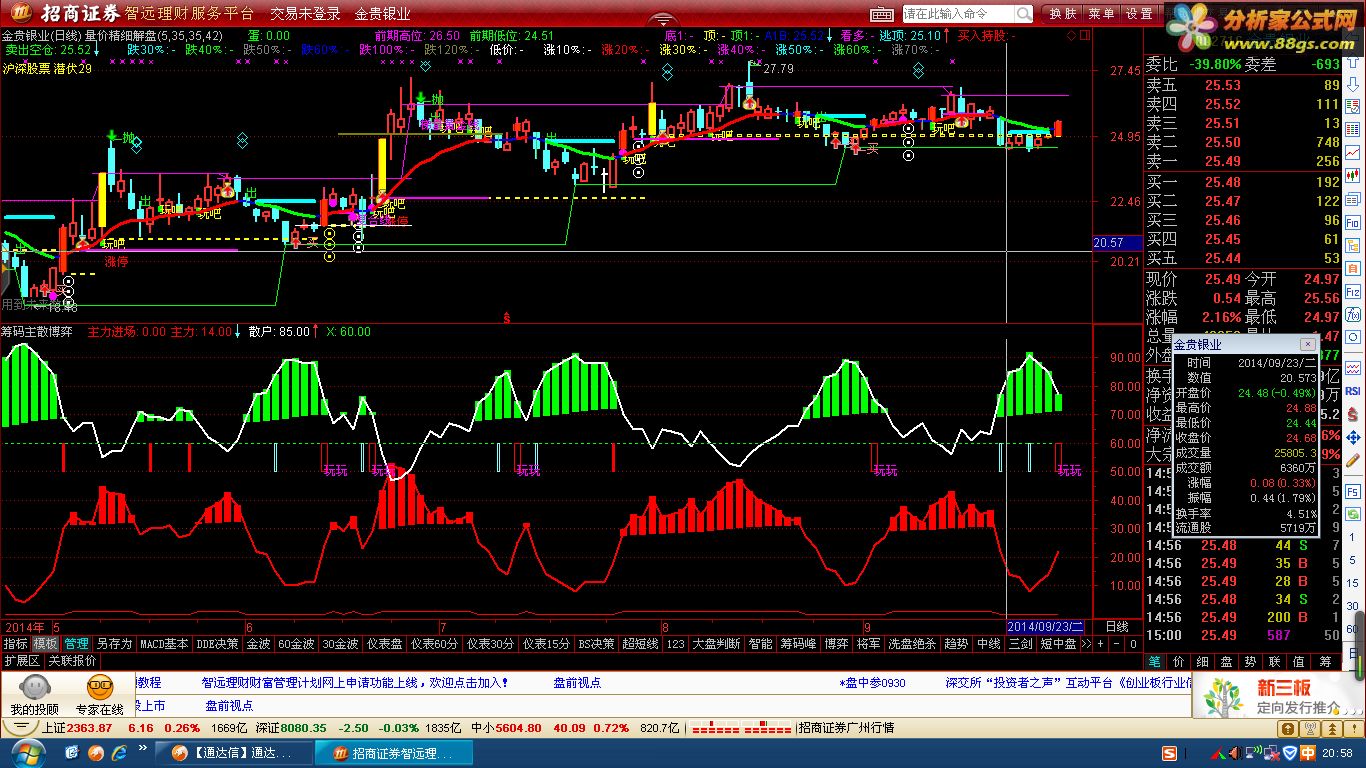Toggle the 笔 tick detail panel tab

[1155, 661]
